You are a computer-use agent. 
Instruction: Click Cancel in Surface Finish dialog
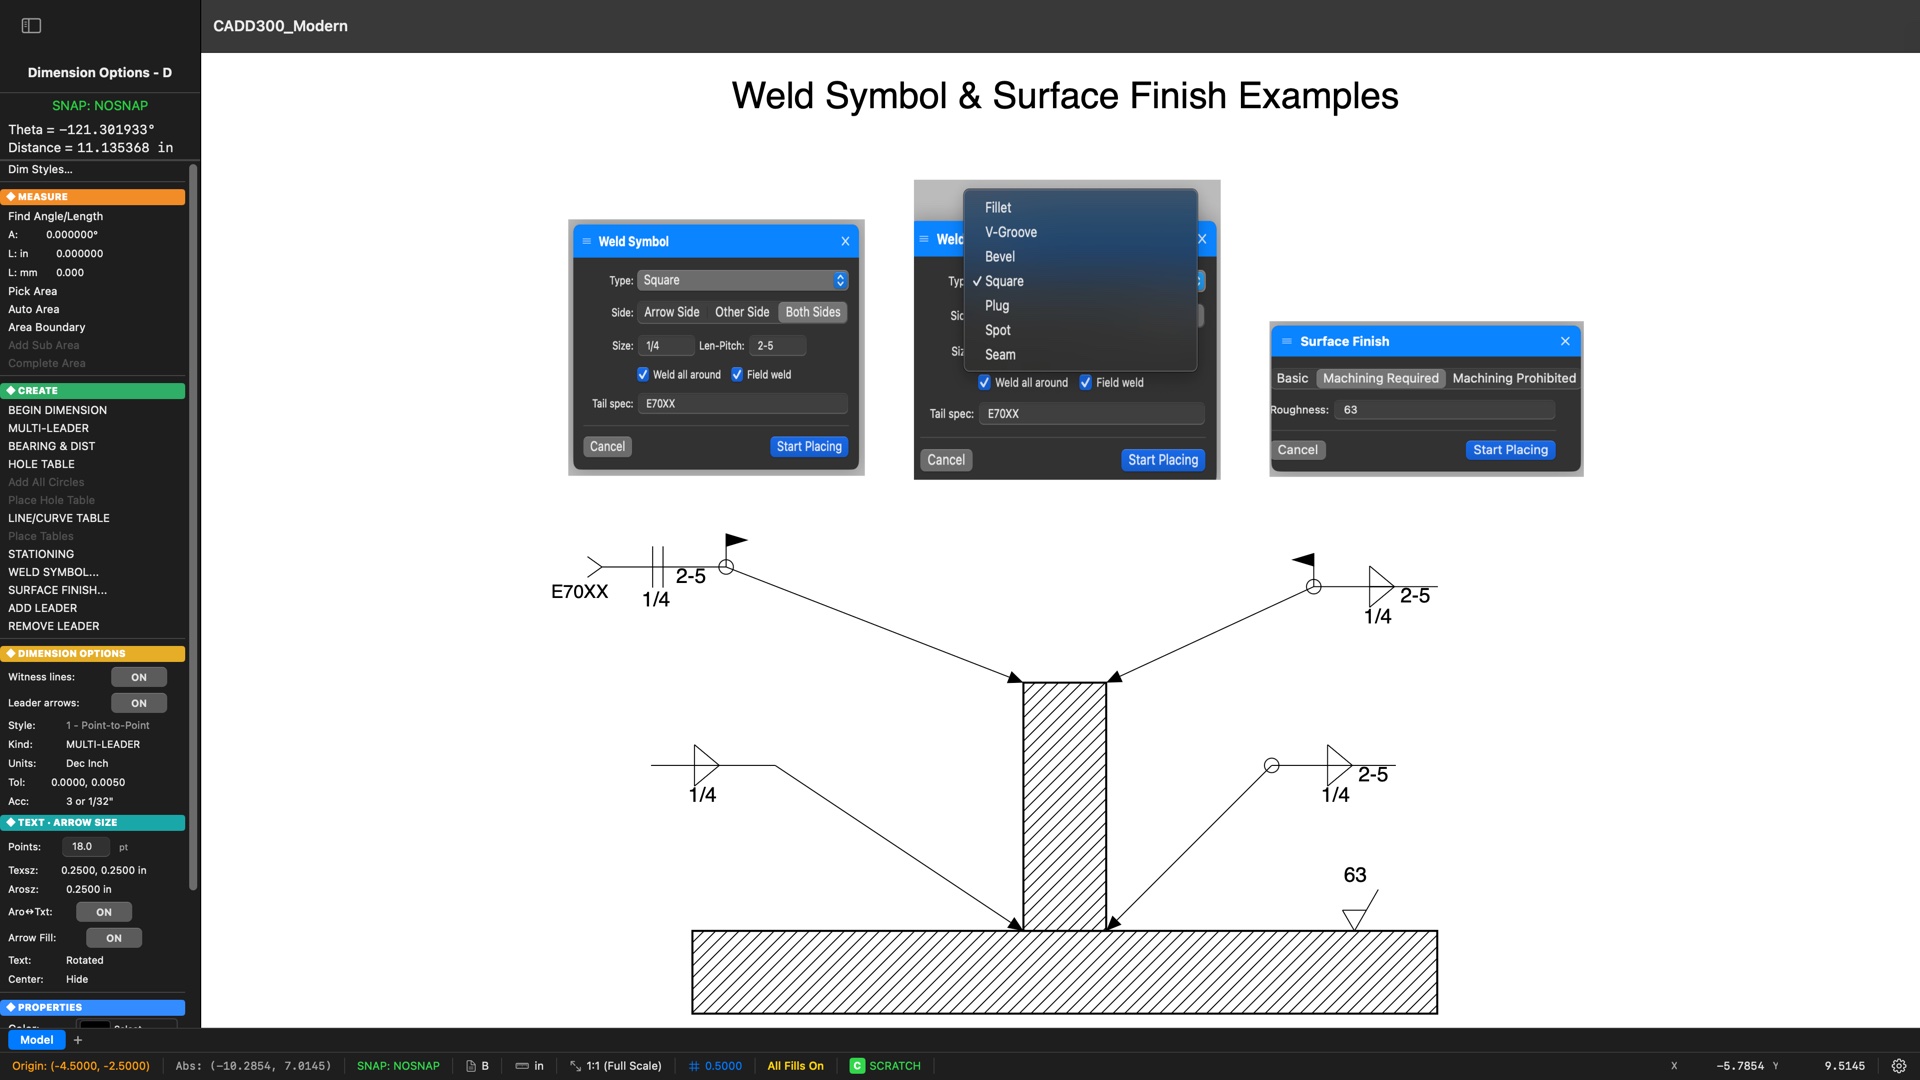coord(1298,450)
